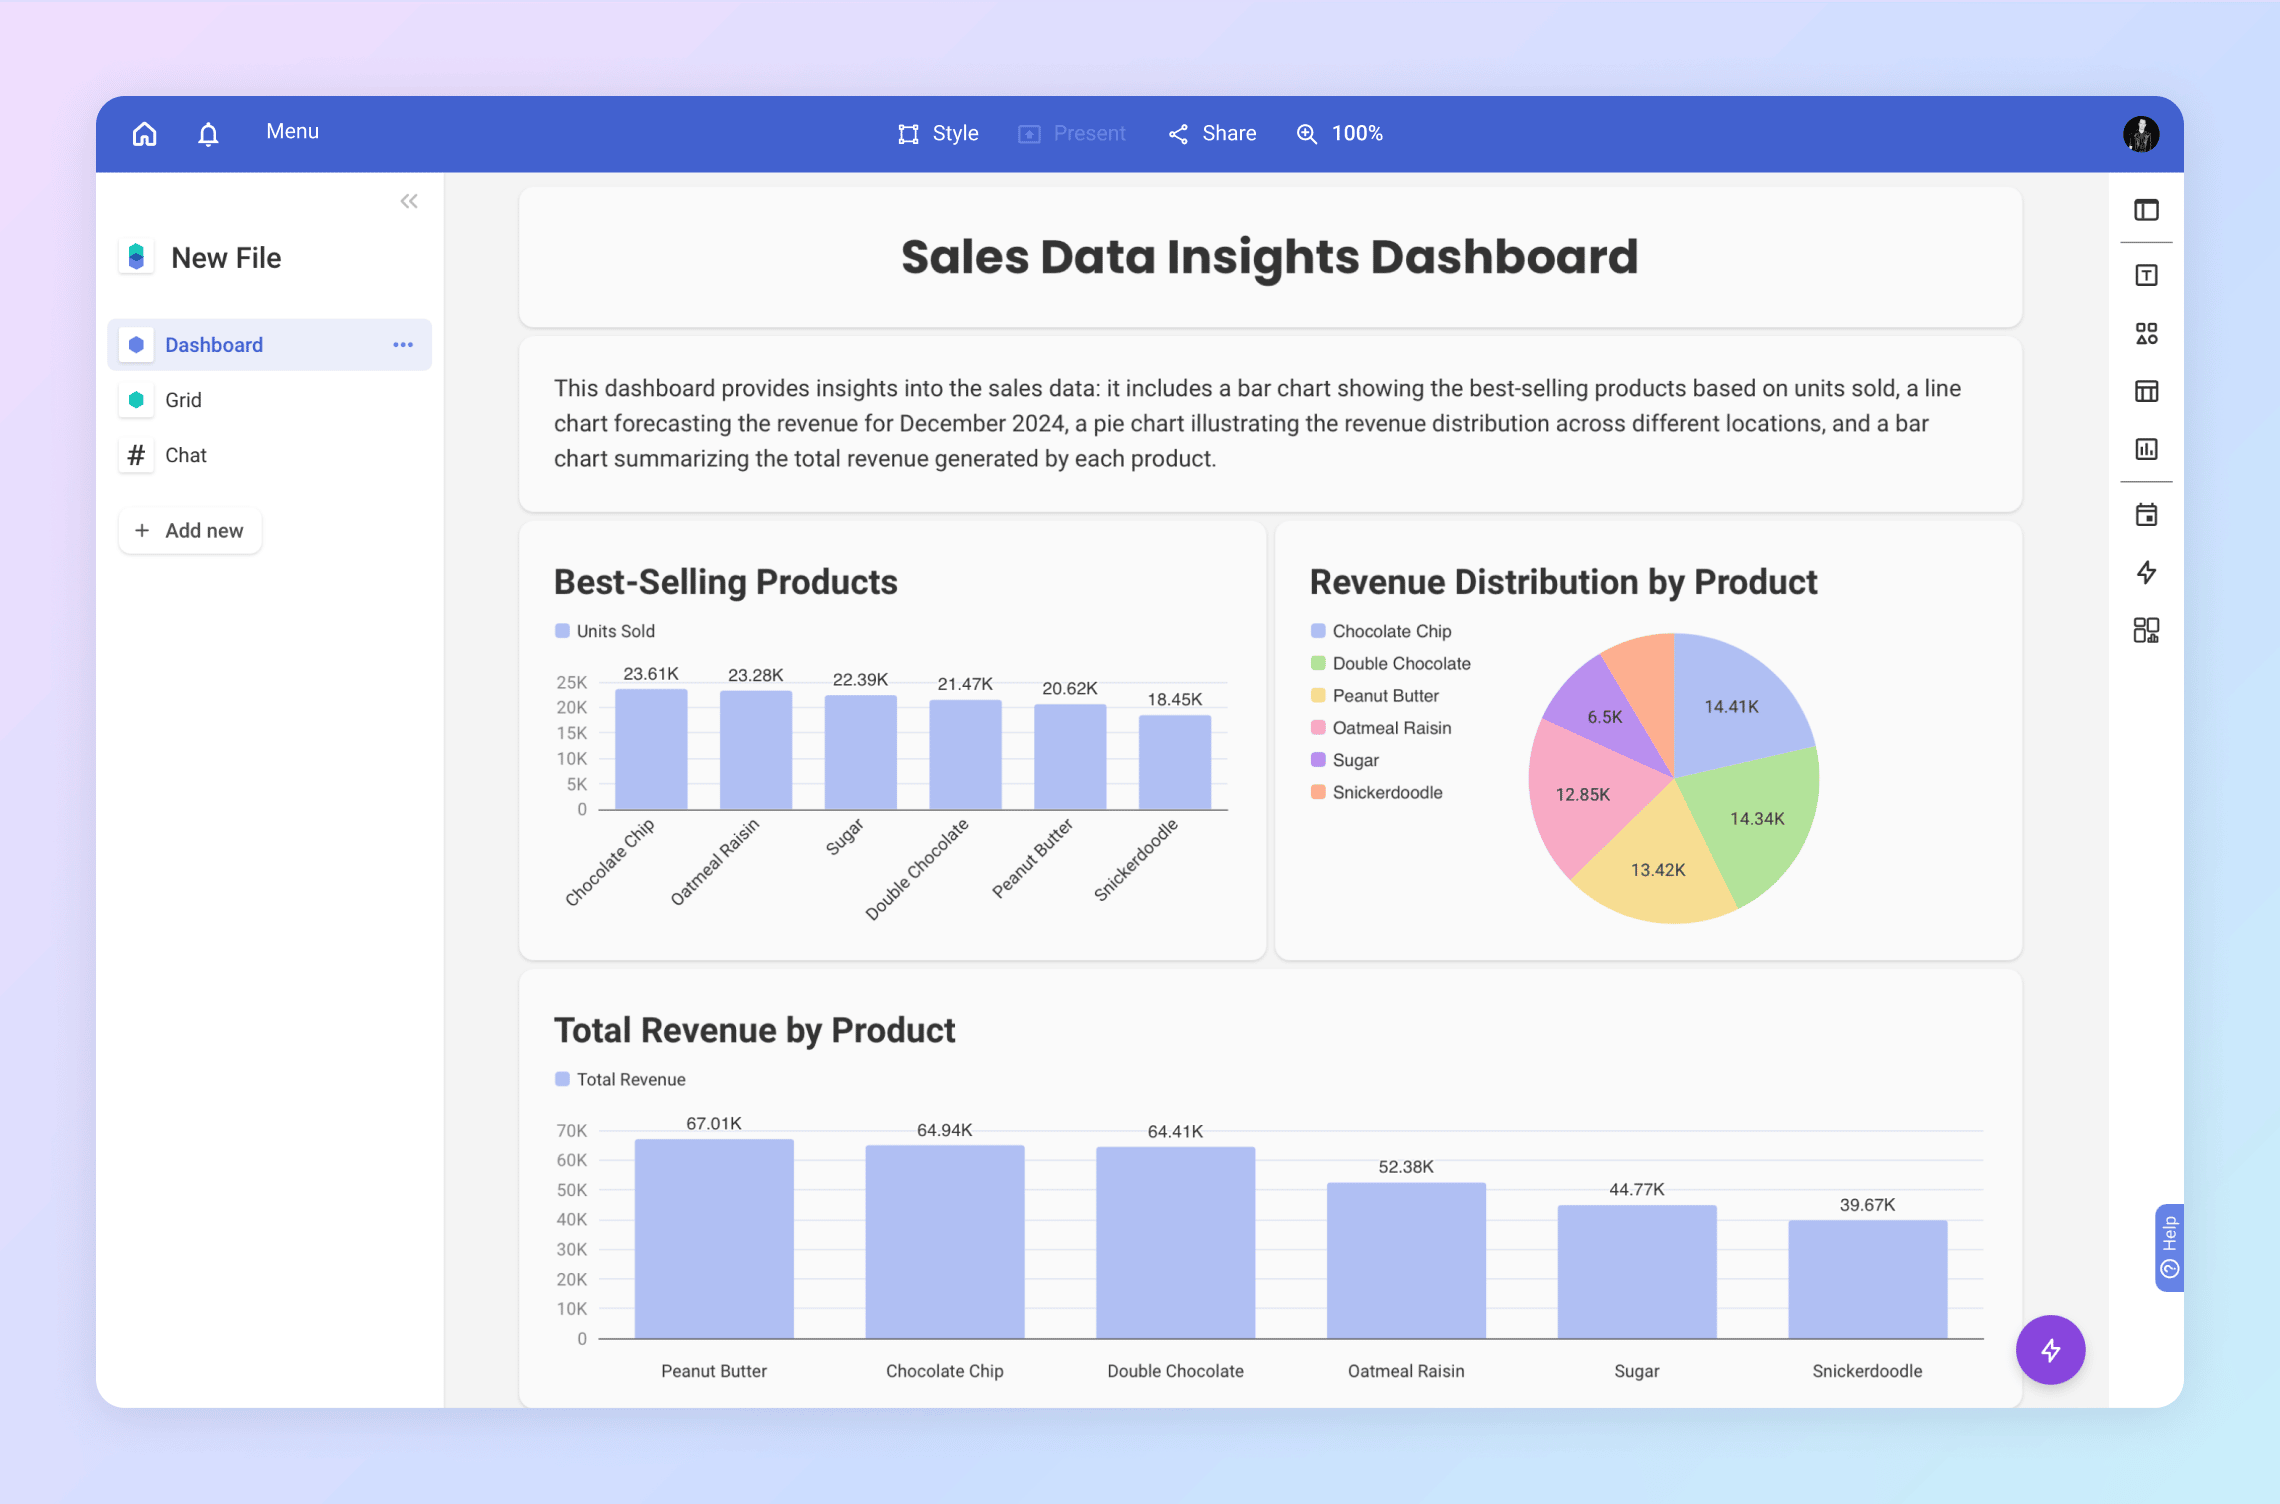The width and height of the screenshot is (2280, 1504).
Task: Open the shapes elements icon in right sidebar
Action: pyautogui.click(x=2146, y=333)
